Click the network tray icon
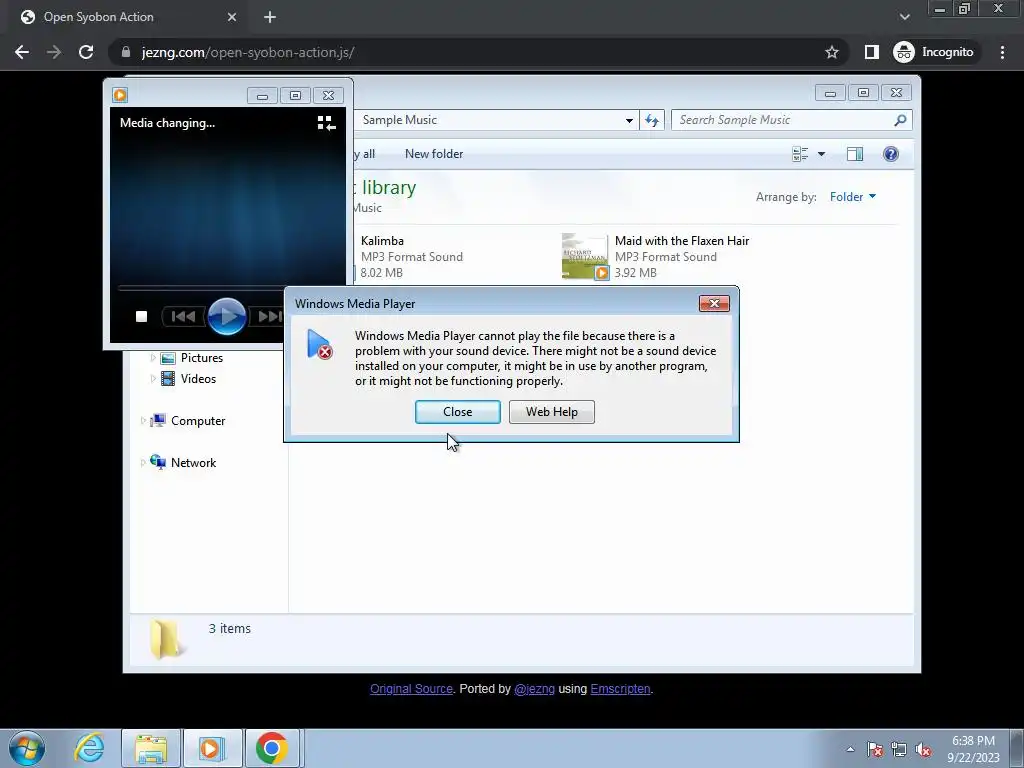The height and width of the screenshot is (768, 1024). click(x=899, y=750)
